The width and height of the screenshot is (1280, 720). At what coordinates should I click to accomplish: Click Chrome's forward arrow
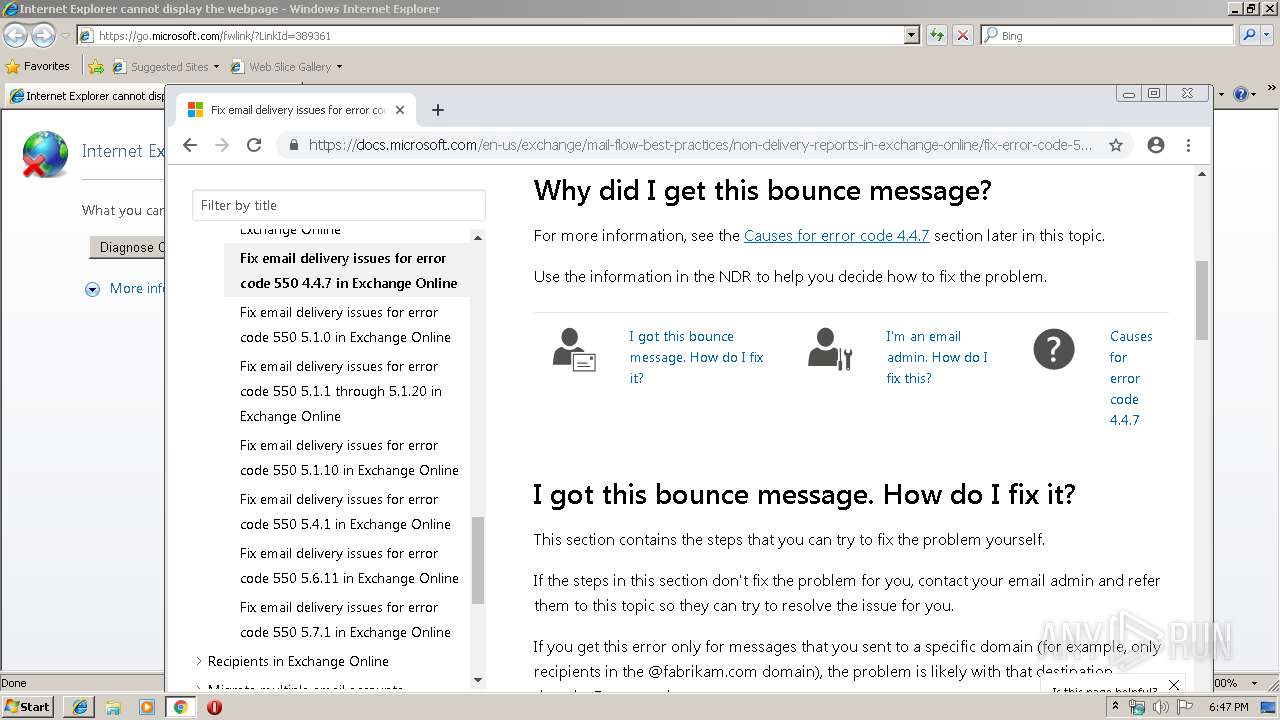click(222, 145)
